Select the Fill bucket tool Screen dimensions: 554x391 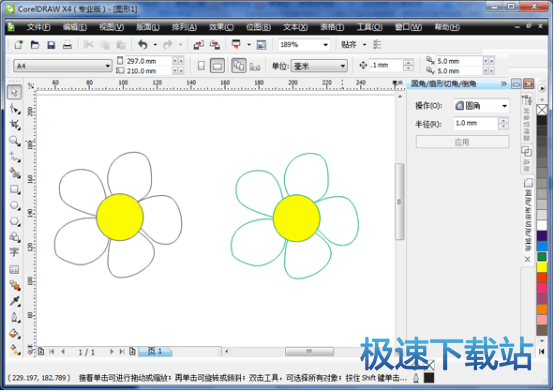[14, 333]
